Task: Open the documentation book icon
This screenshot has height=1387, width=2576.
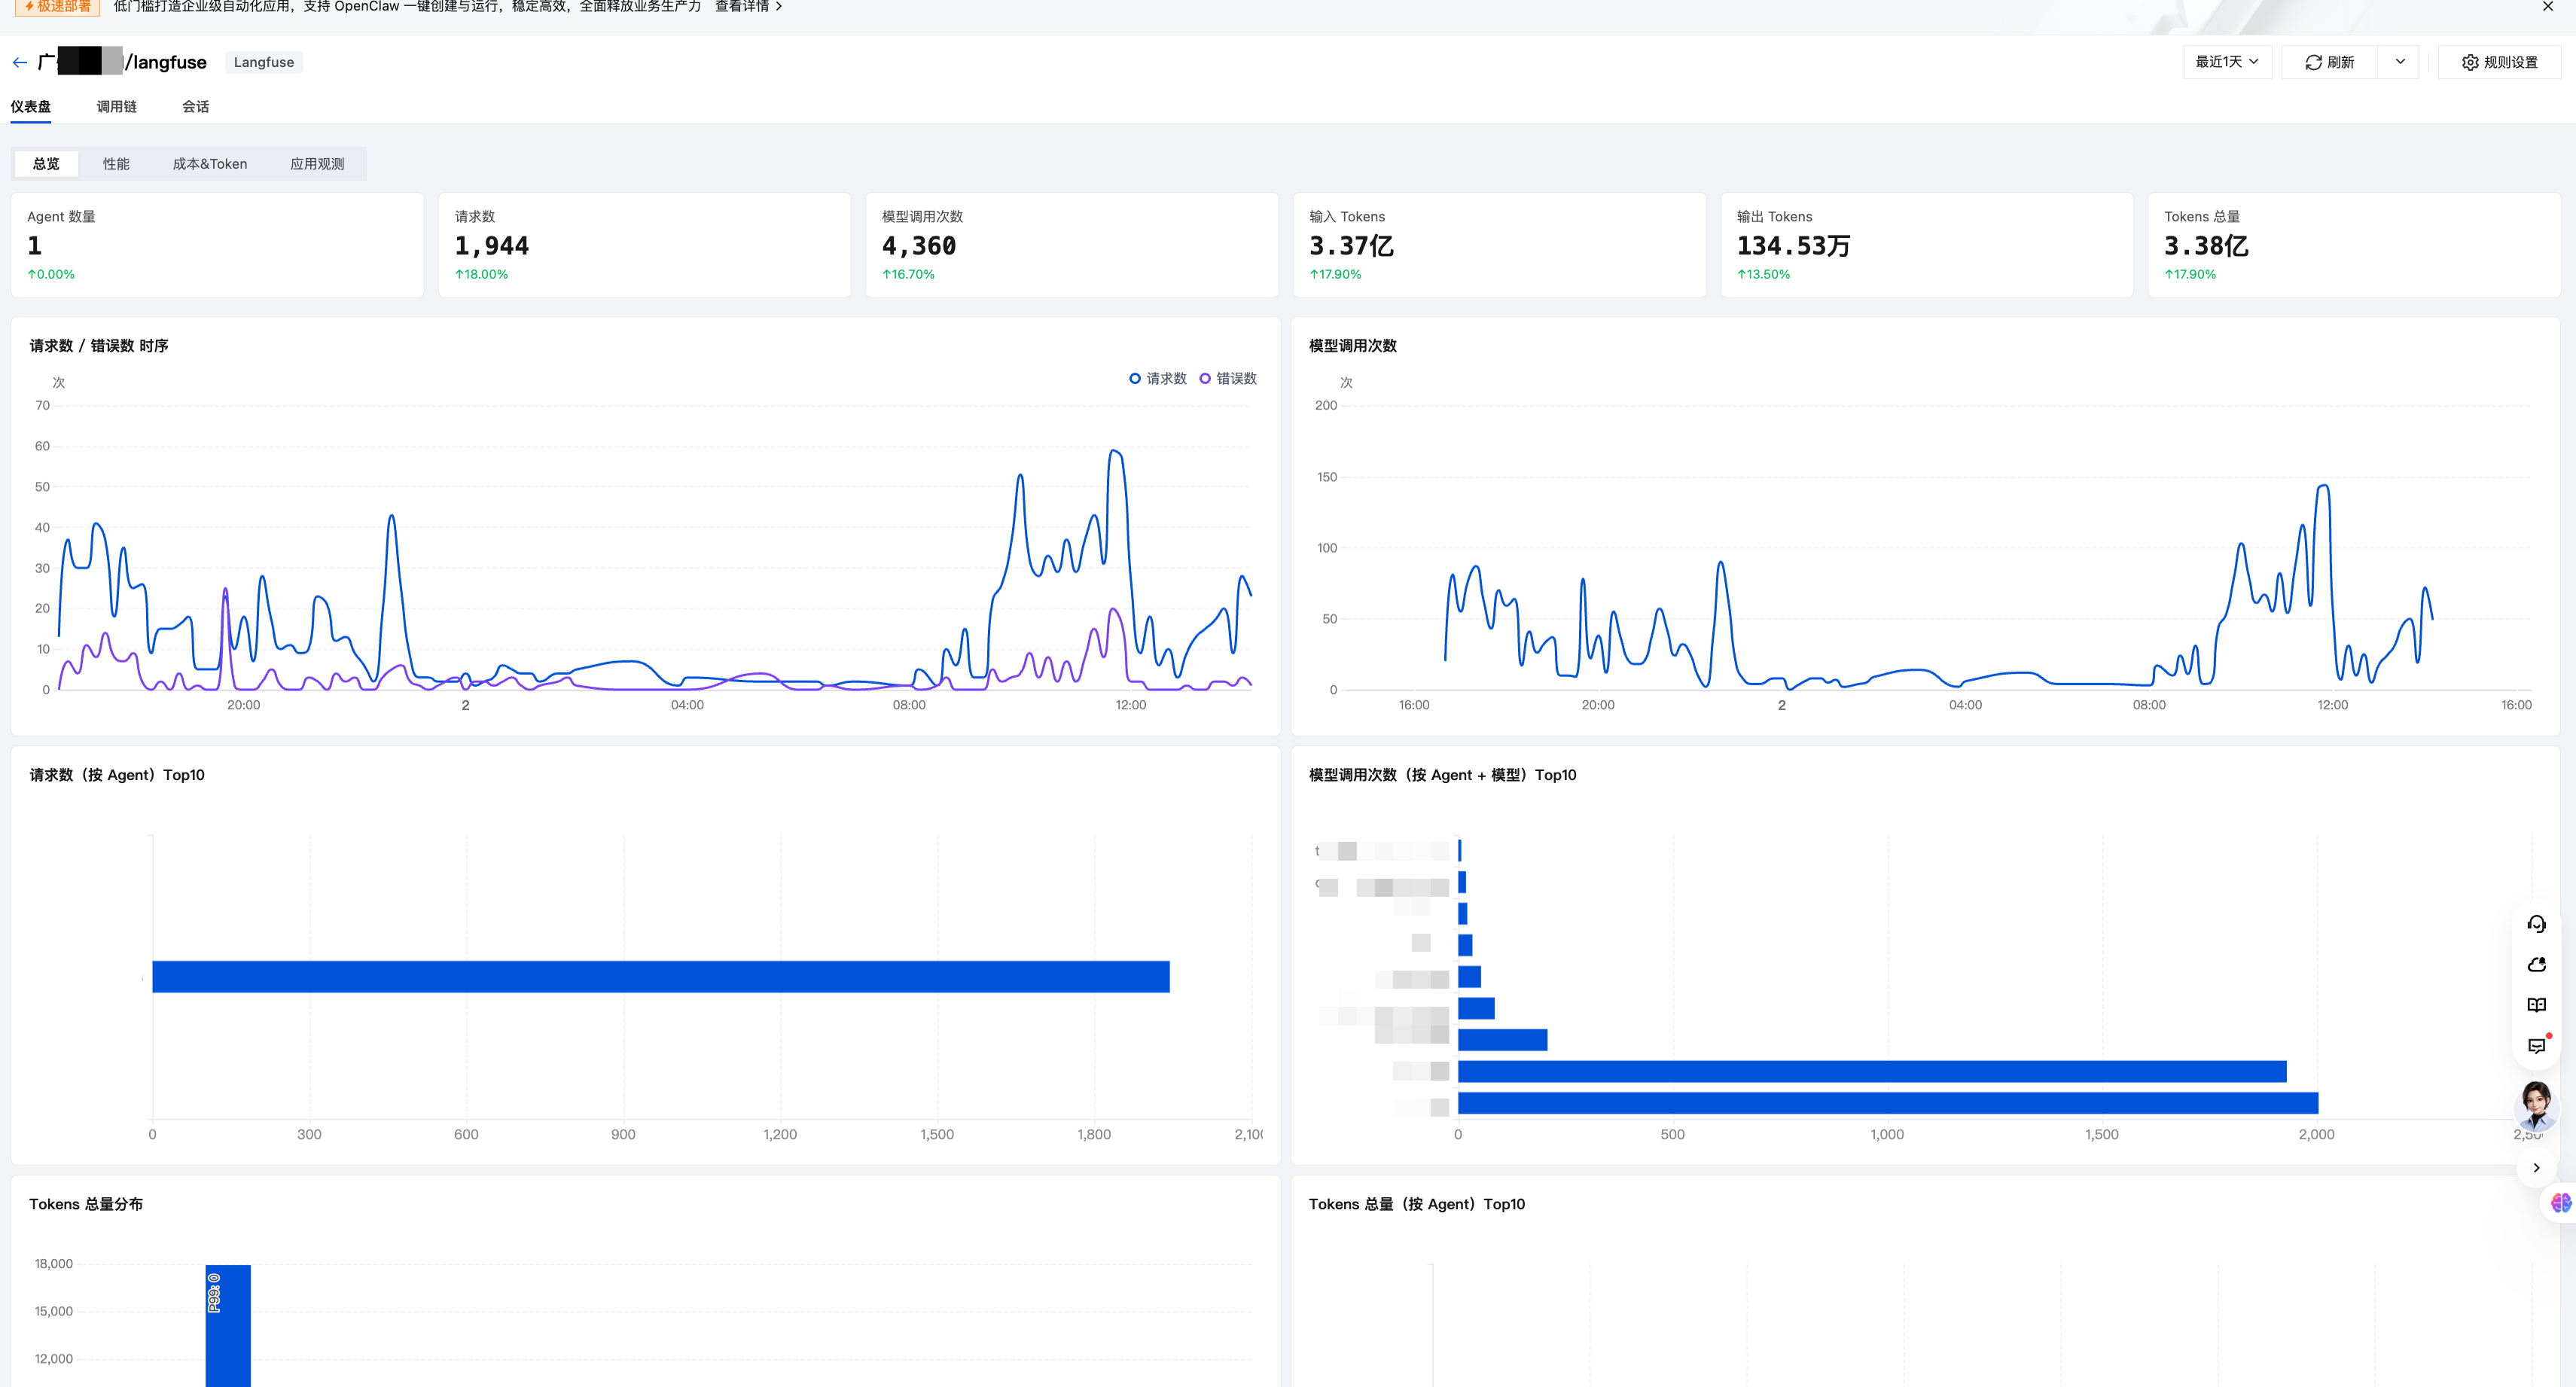Action: click(2536, 1005)
